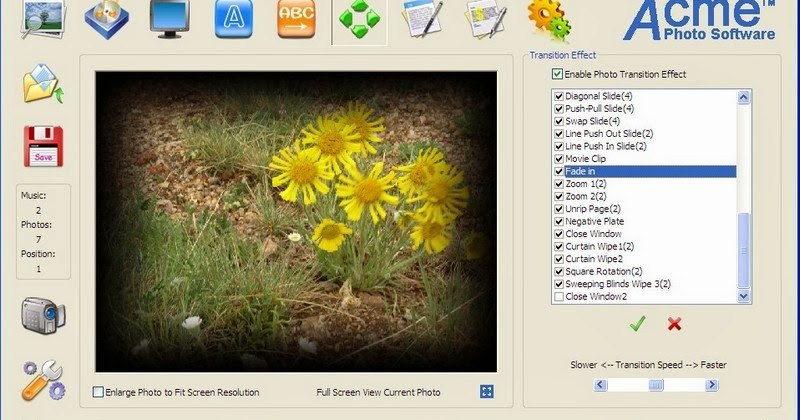Toggle Line Push Out Slide(2) checkbox
Image resolution: width=800 pixels, height=420 pixels.
pos(559,134)
